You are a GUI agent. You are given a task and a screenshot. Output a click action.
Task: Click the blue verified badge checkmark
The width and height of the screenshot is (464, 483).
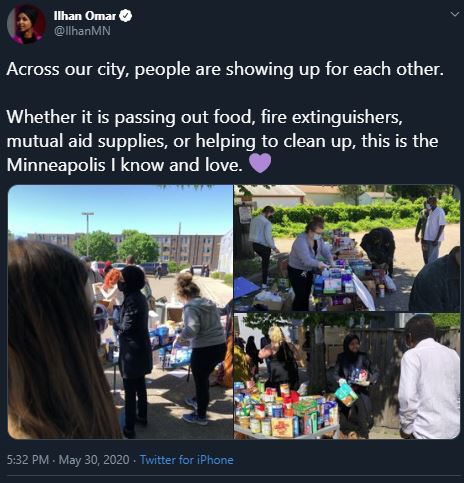click(x=126, y=16)
